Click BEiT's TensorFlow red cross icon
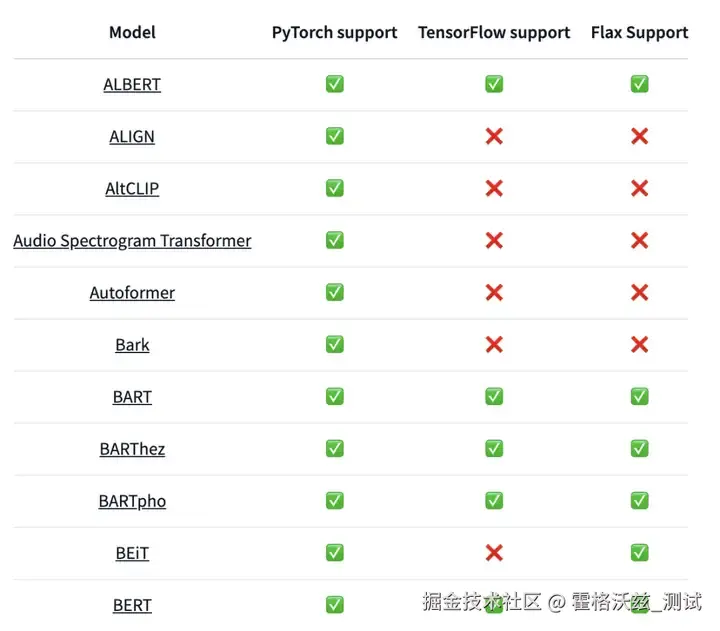720x631 pixels. click(494, 552)
